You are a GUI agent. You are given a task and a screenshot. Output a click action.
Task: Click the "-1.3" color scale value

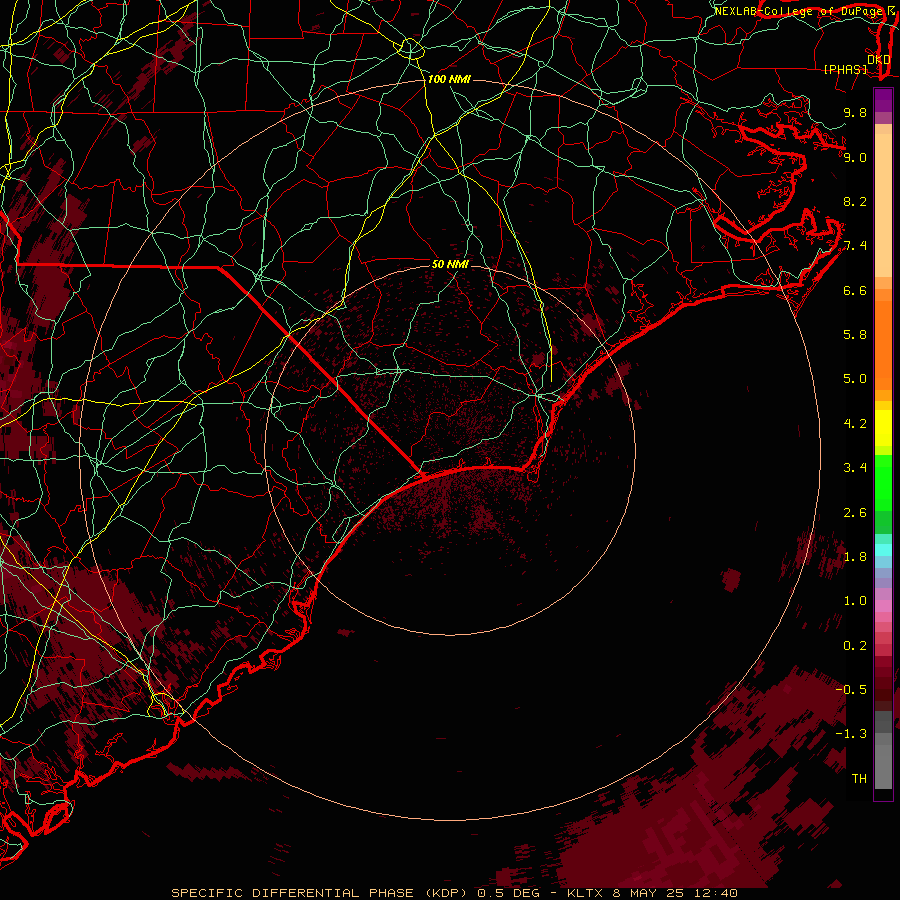pos(851,734)
